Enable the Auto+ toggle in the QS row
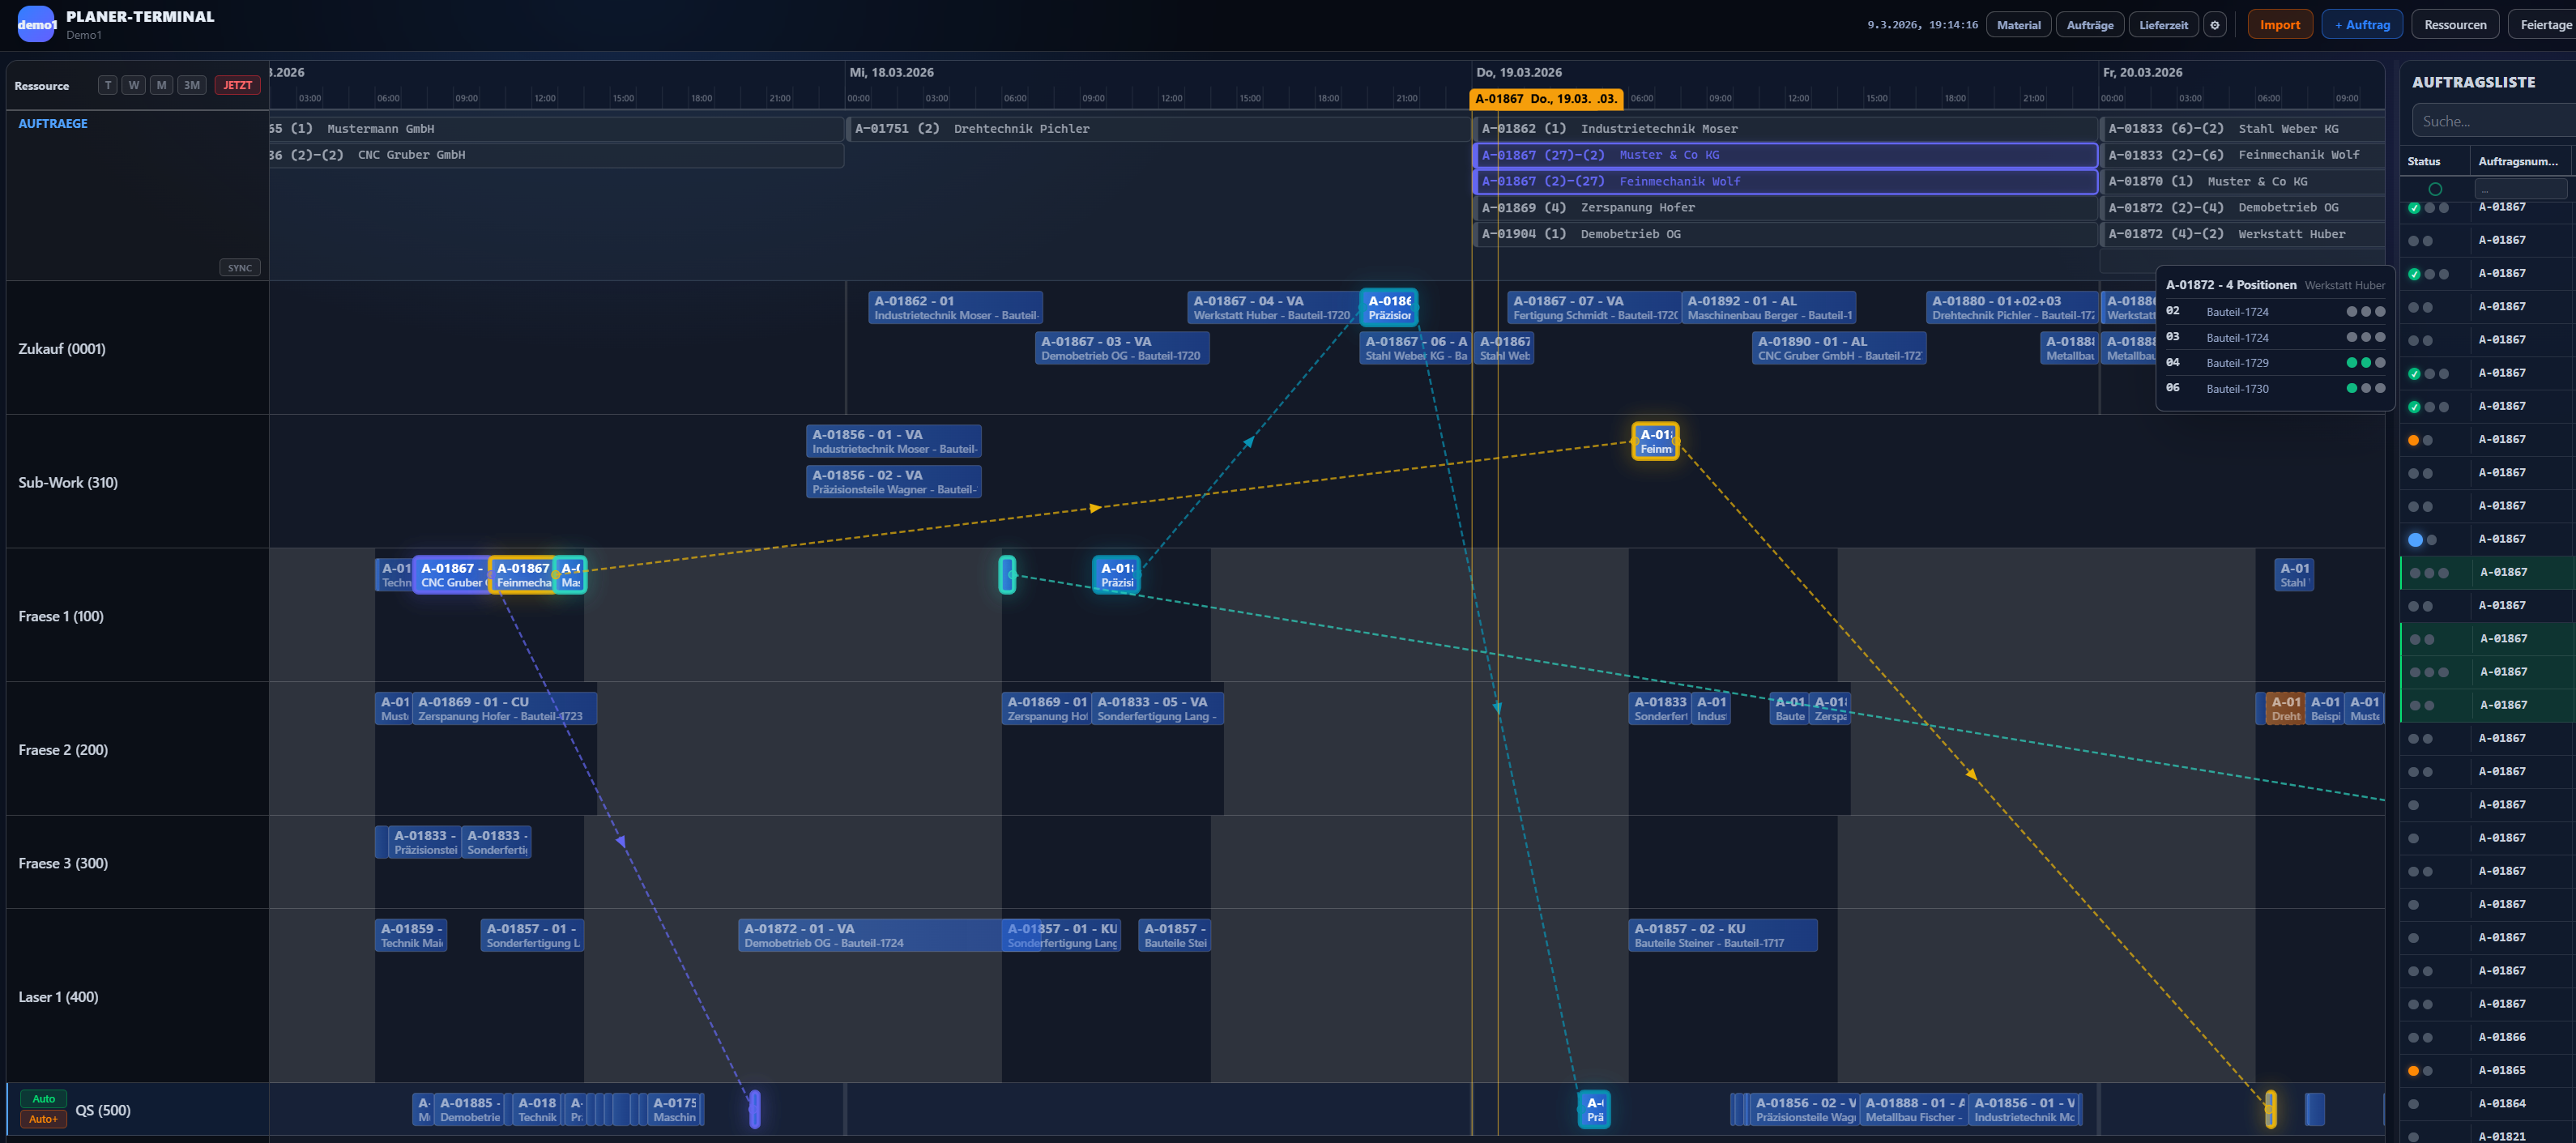The height and width of the screenshot is (1143, 2576). click(43, 1119)
